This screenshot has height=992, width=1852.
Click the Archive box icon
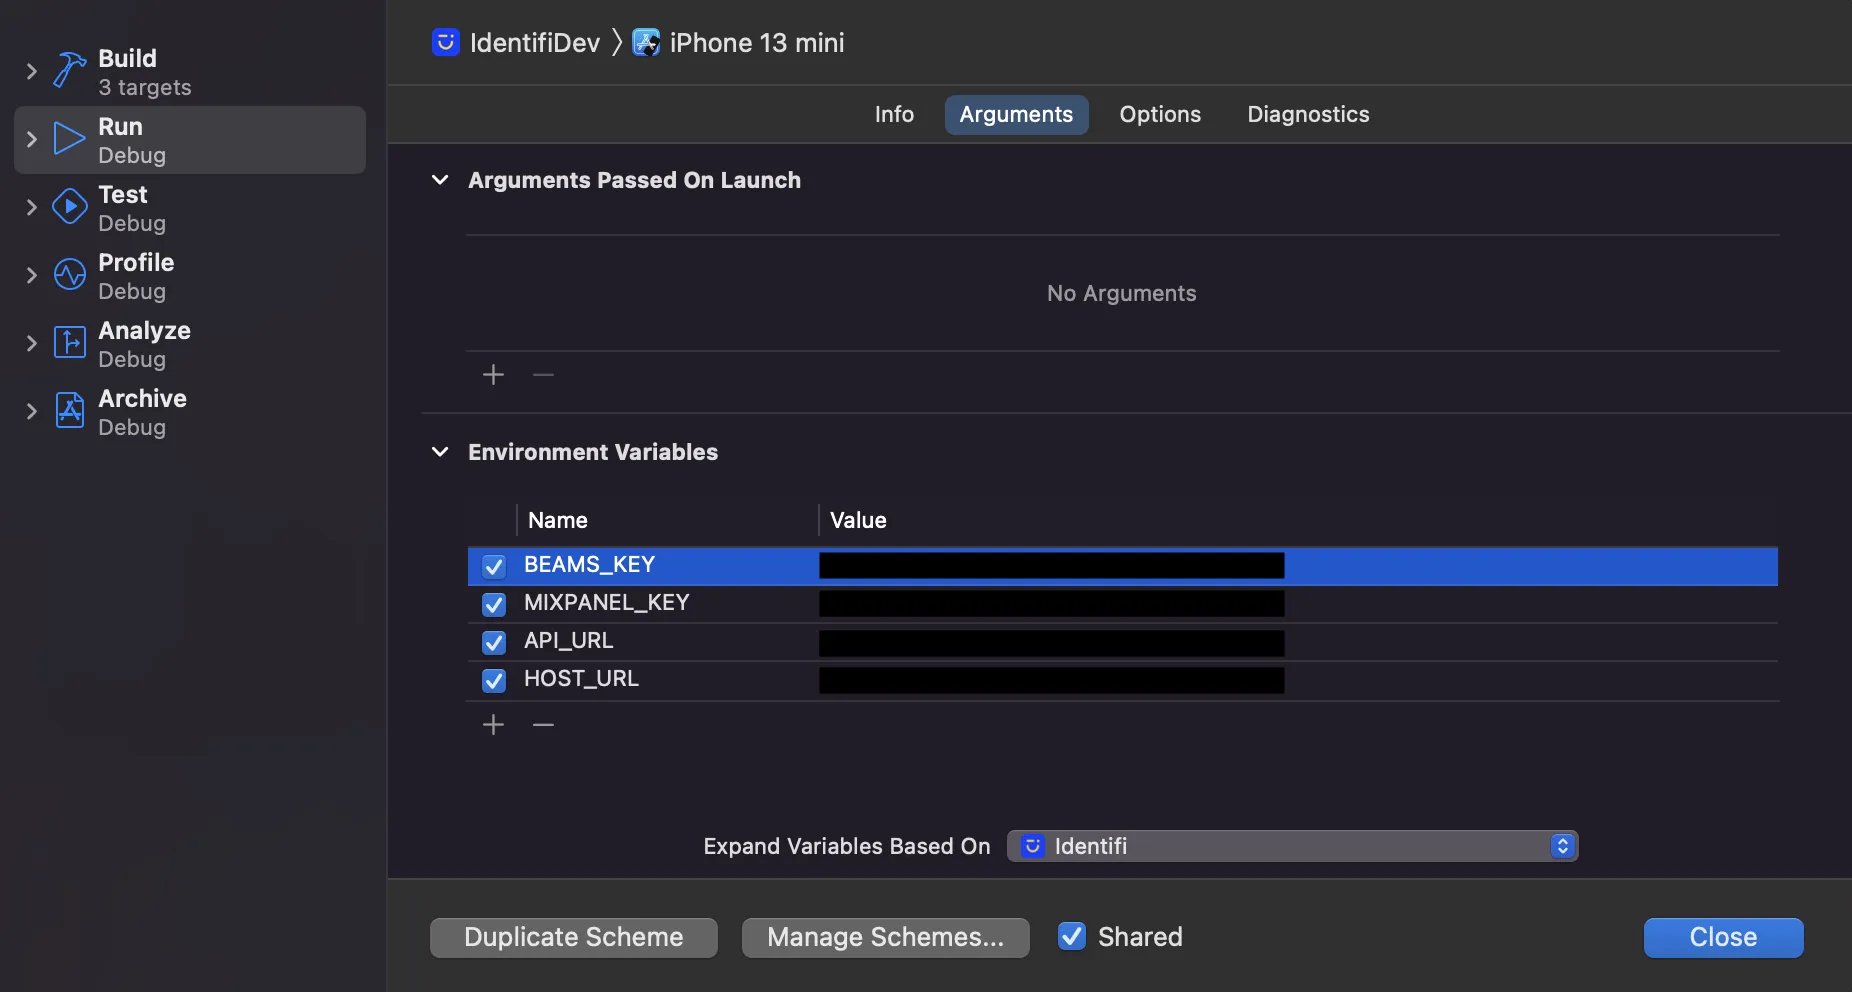pyautogui.click(x=69, y=411)
